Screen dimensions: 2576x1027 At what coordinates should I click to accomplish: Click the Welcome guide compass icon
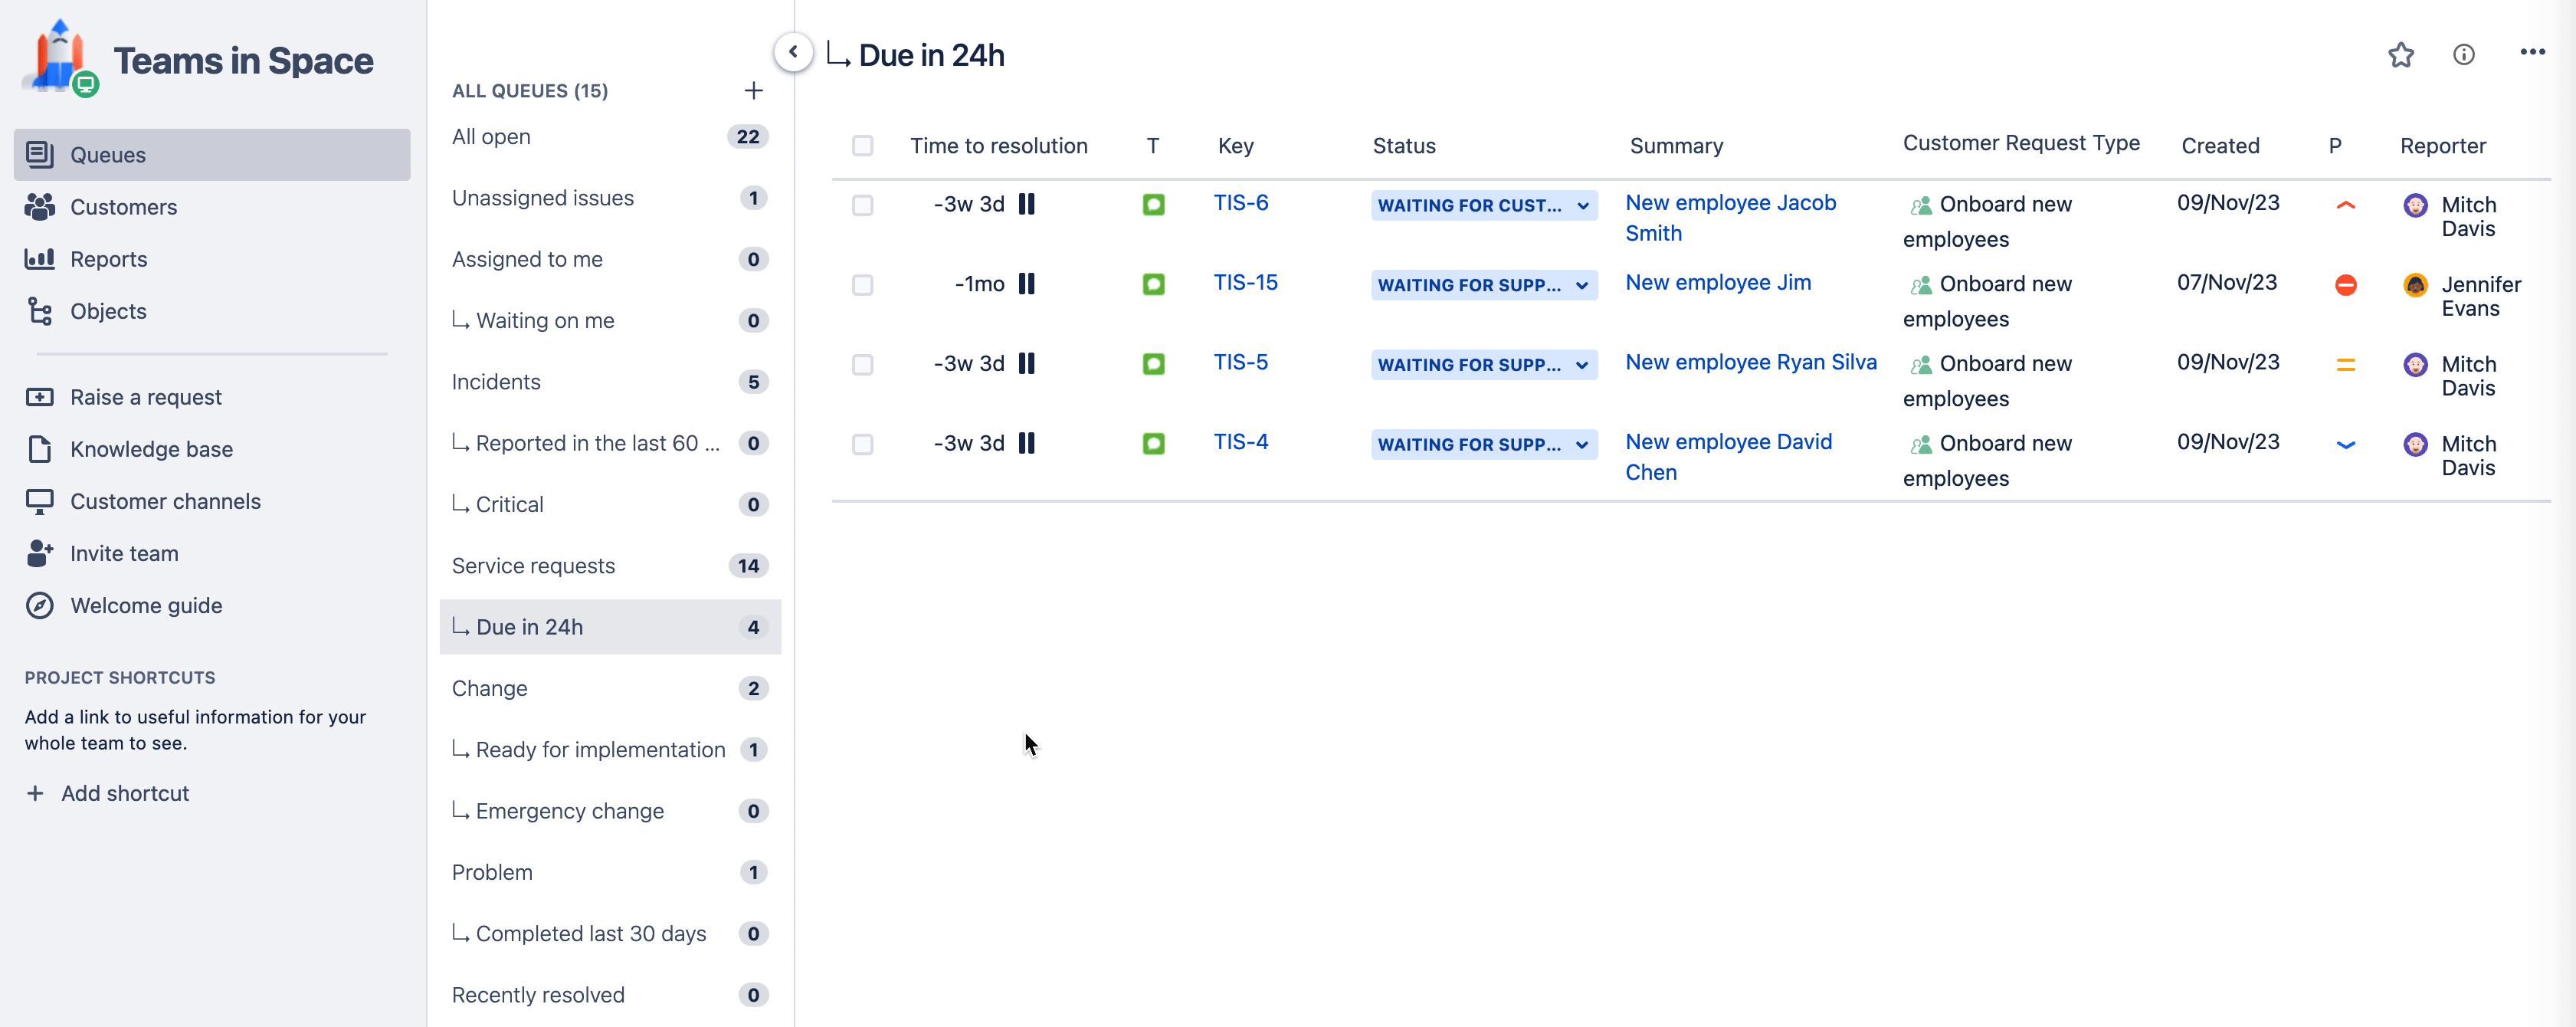click(x=40, y=605)
